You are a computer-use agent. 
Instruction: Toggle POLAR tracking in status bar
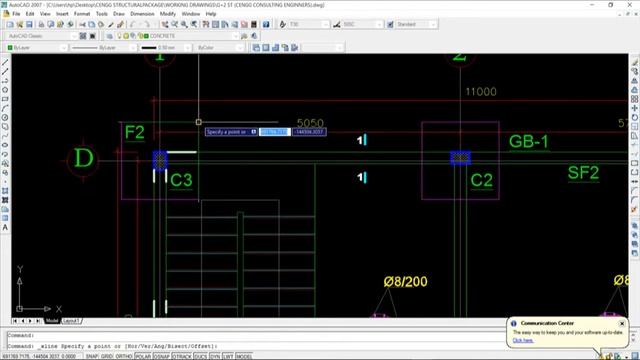pos(143,356)
